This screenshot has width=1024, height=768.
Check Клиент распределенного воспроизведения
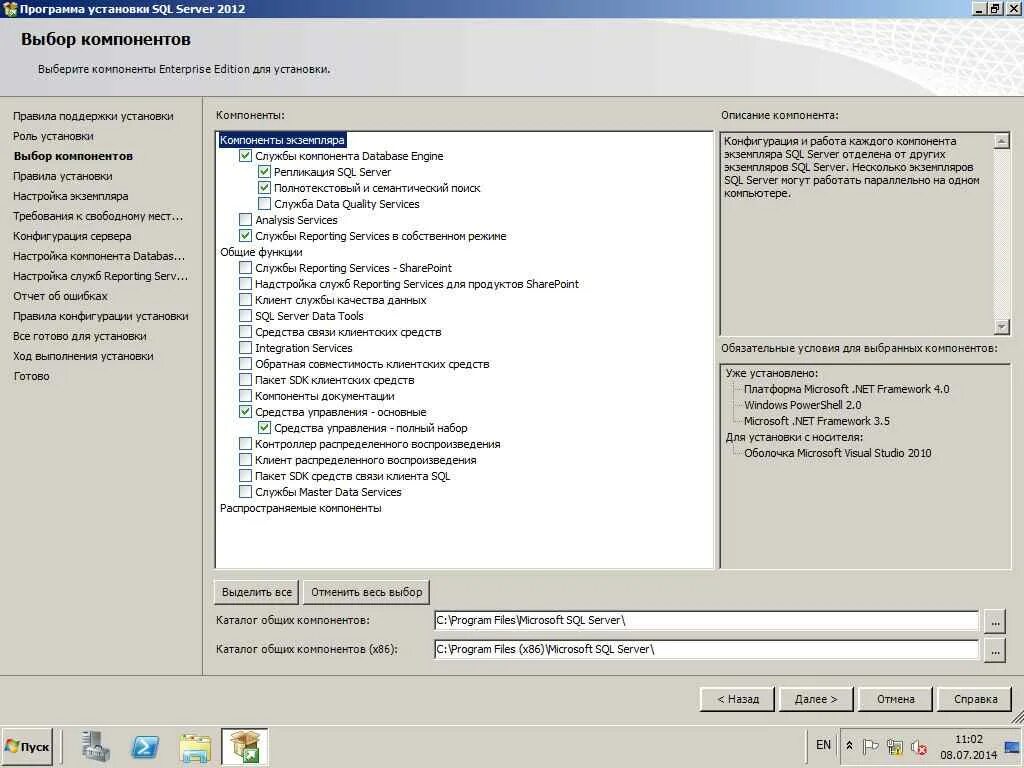point(246,460)
